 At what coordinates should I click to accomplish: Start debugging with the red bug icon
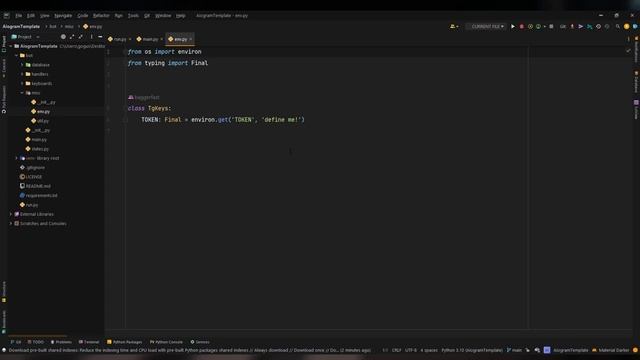[x=522, y=27]
